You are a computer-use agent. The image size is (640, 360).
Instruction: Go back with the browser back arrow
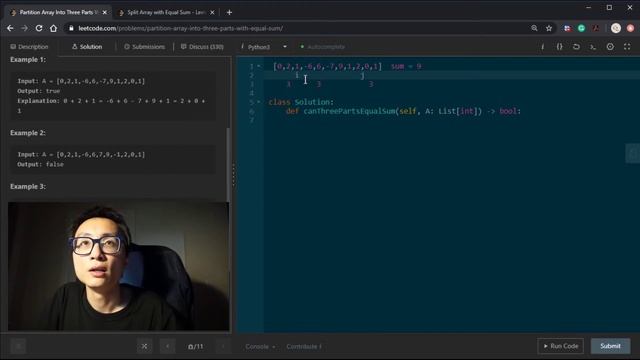tap(10, 28)
